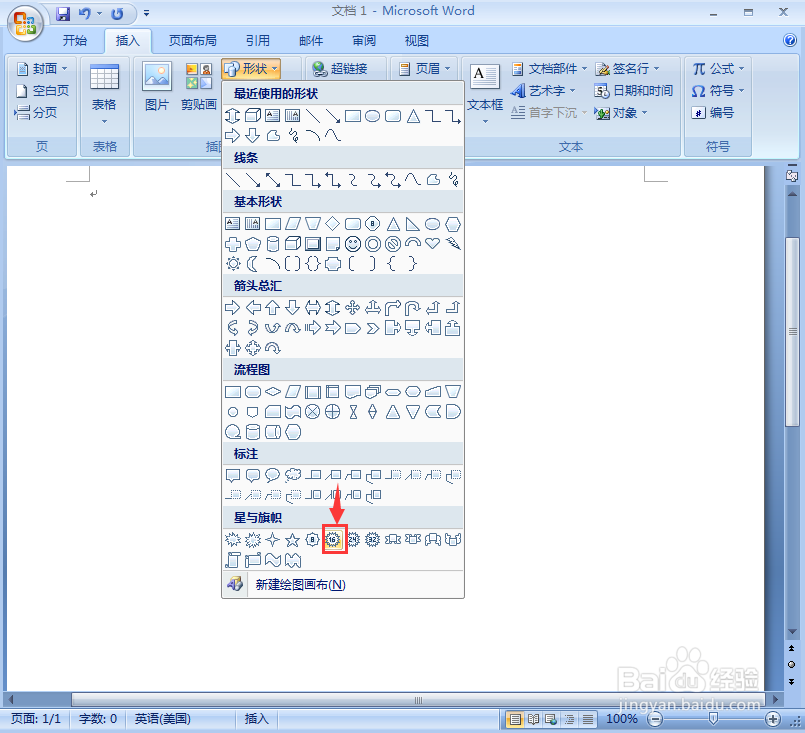Switch to the Home (开始) tab
This screenshot has height=733, width=805.
point(74,40)
